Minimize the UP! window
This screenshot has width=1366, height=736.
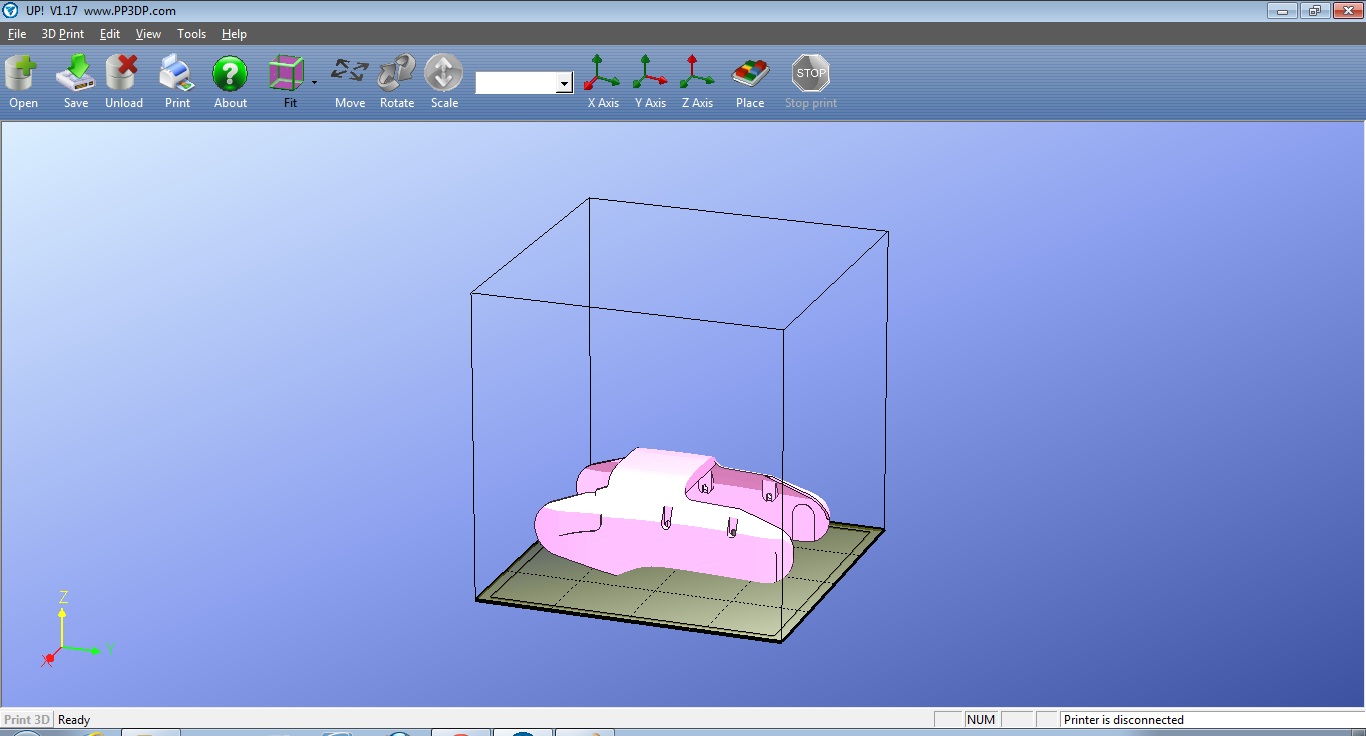(x=1283, y=10)
